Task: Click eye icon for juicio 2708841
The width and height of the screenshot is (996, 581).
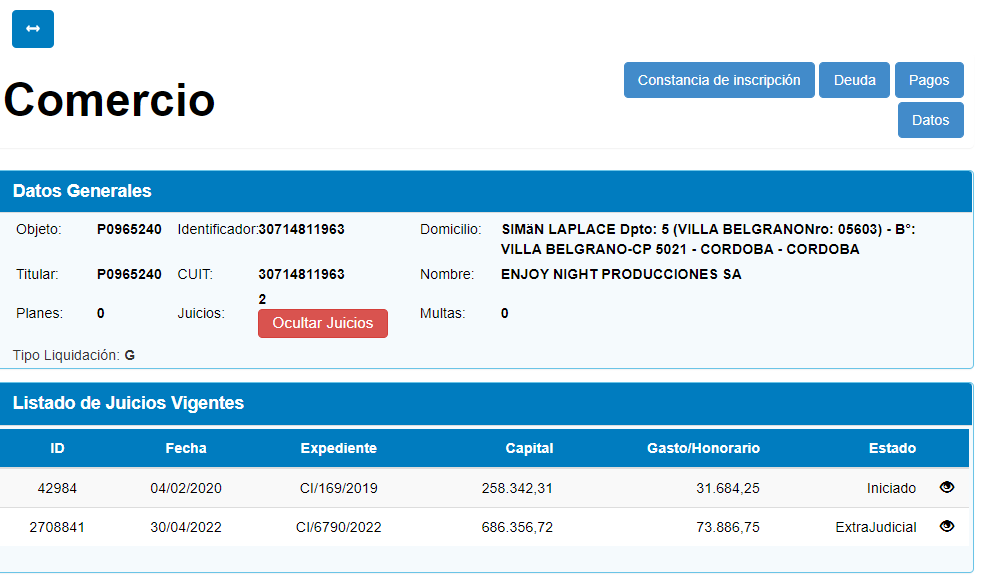Action: click(947, 527)
